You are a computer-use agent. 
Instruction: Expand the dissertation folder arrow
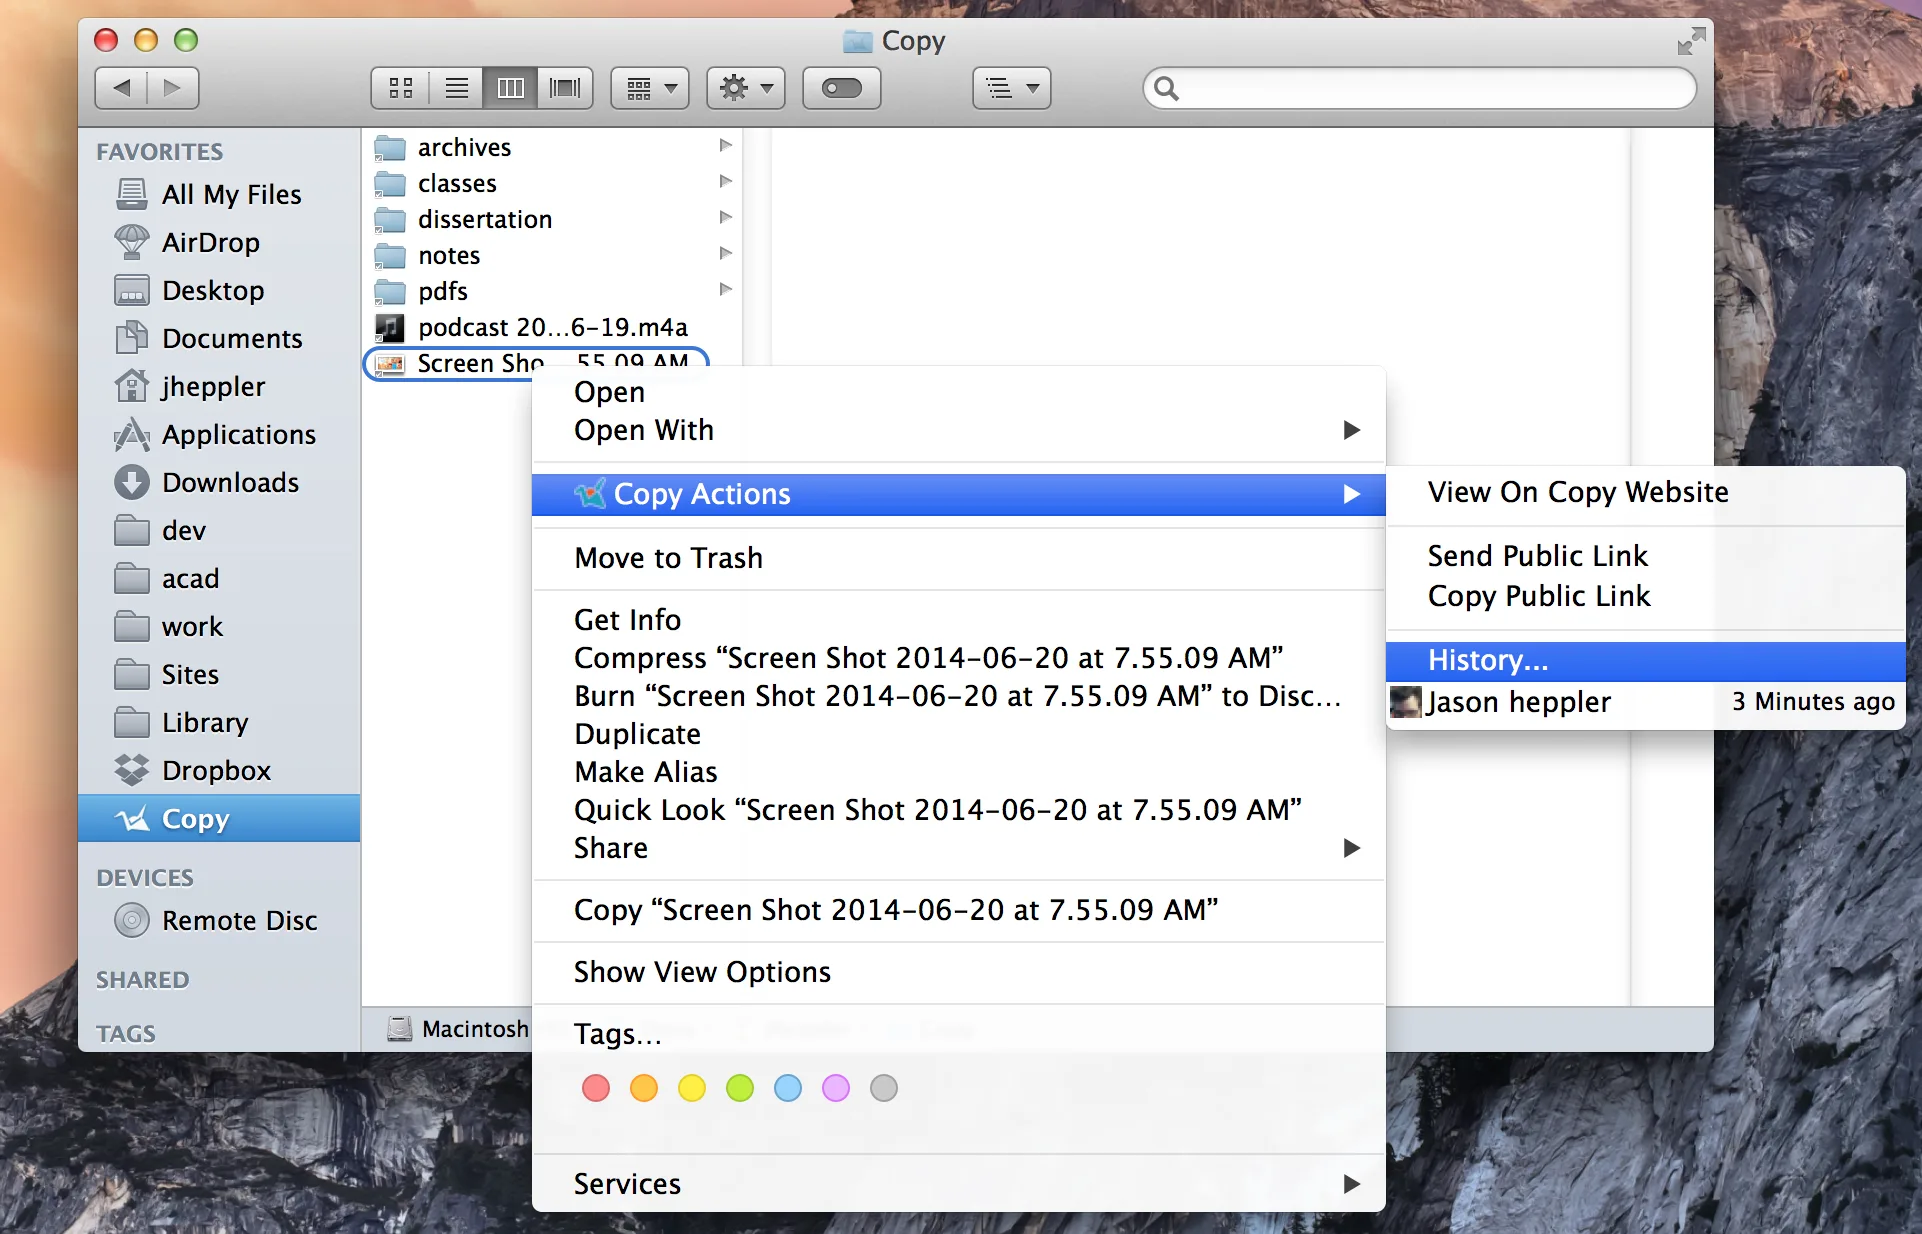click(x=726, y=217)
